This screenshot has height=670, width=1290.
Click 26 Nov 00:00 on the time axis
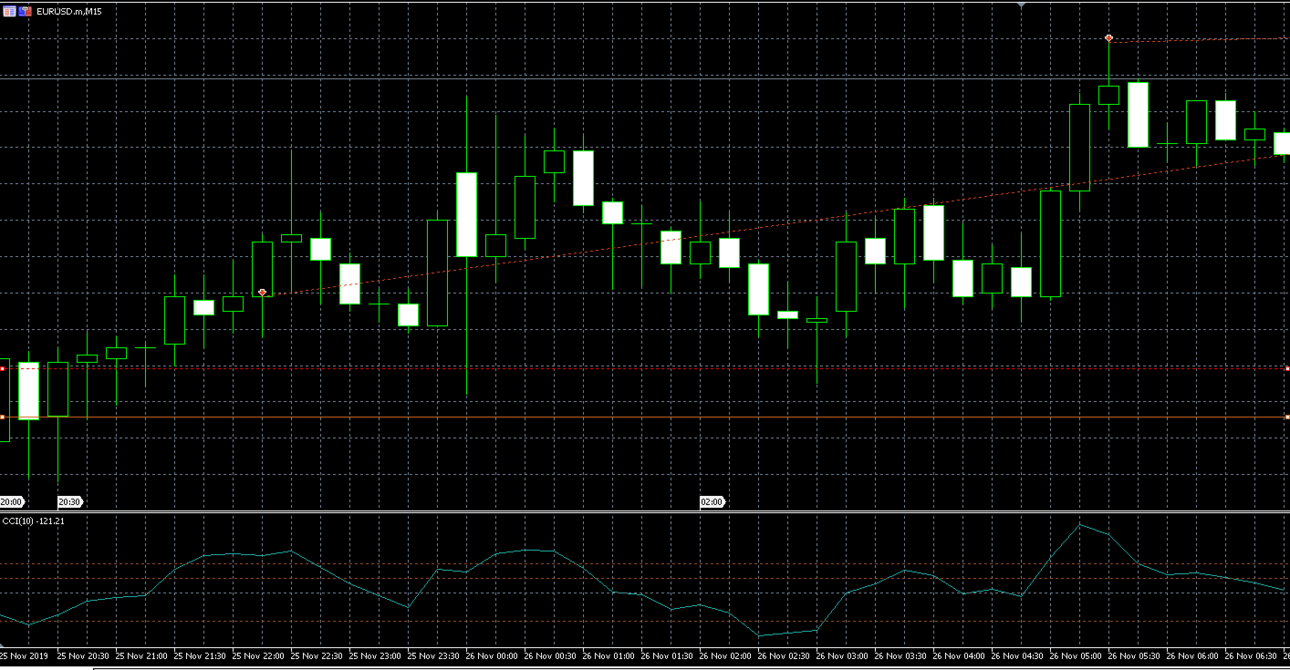(491, 656)
